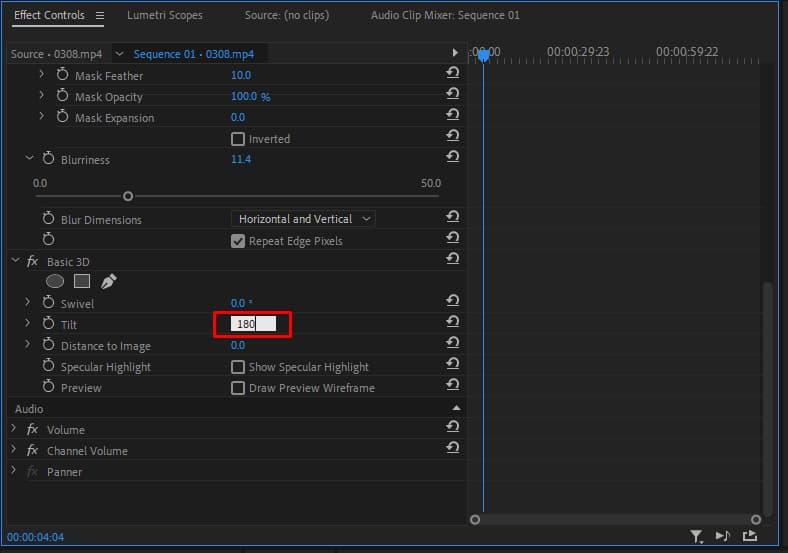Click the export frame icon at bottom right
This screenshot has width=788, height=553.
[750, 536]
